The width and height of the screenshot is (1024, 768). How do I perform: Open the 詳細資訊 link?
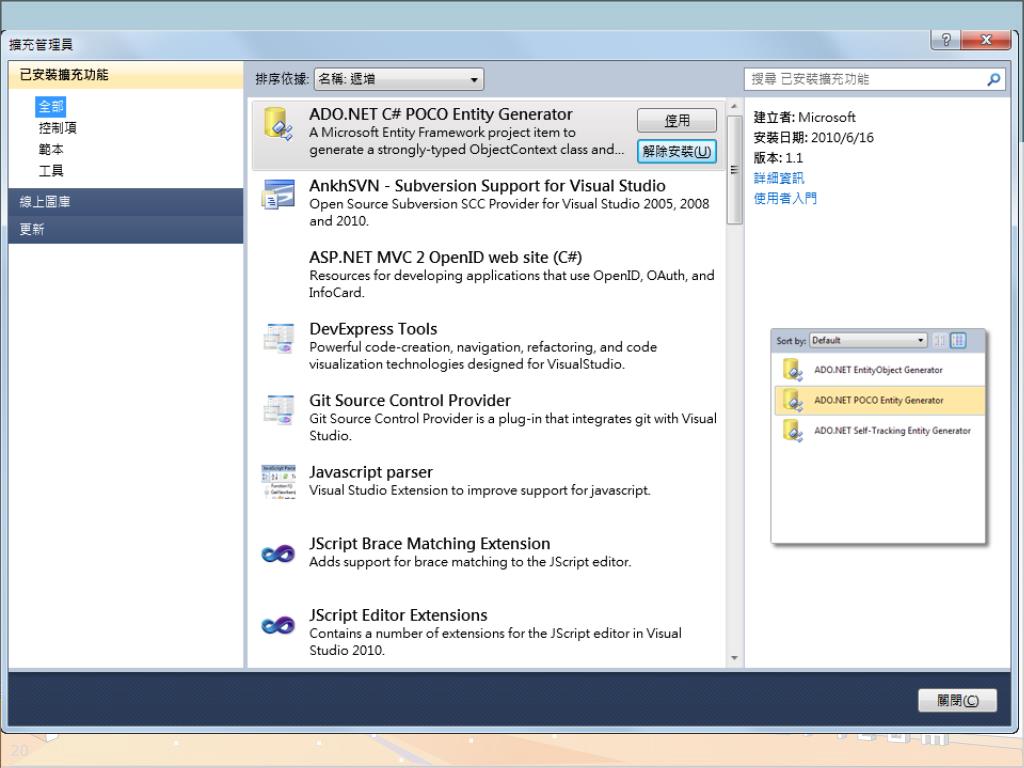click(778, 178)
